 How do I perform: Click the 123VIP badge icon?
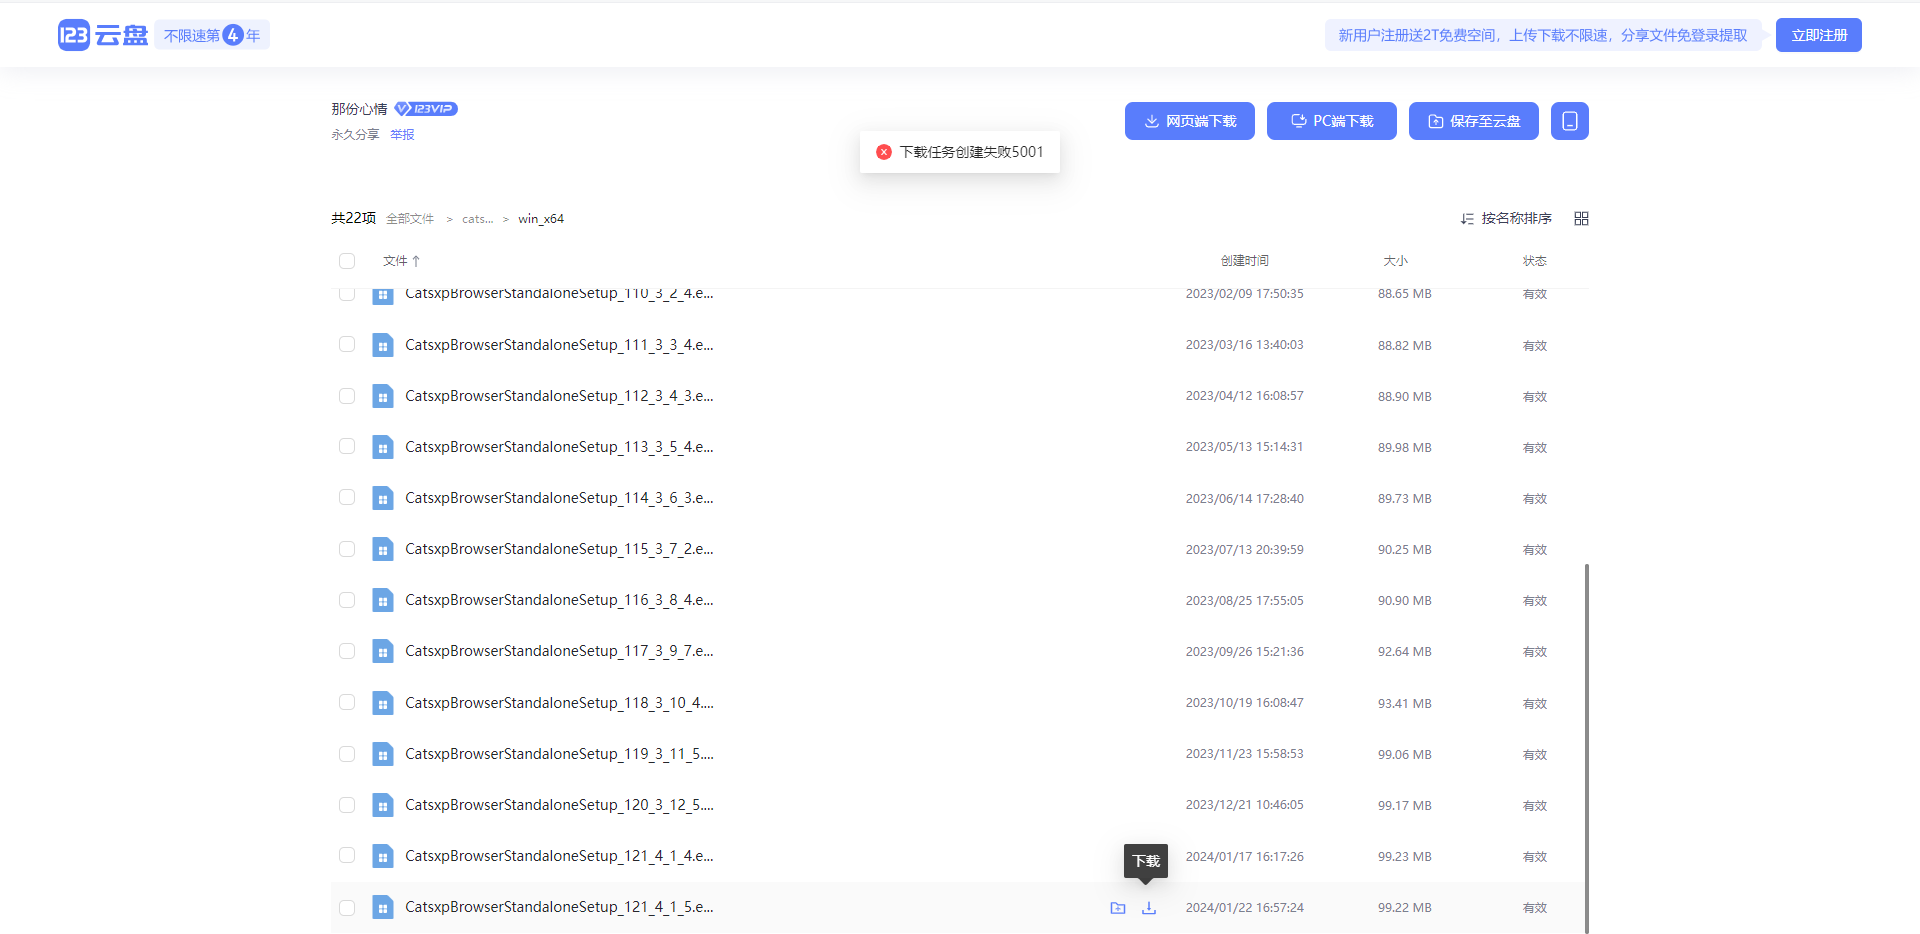click(x=426, y=109)
